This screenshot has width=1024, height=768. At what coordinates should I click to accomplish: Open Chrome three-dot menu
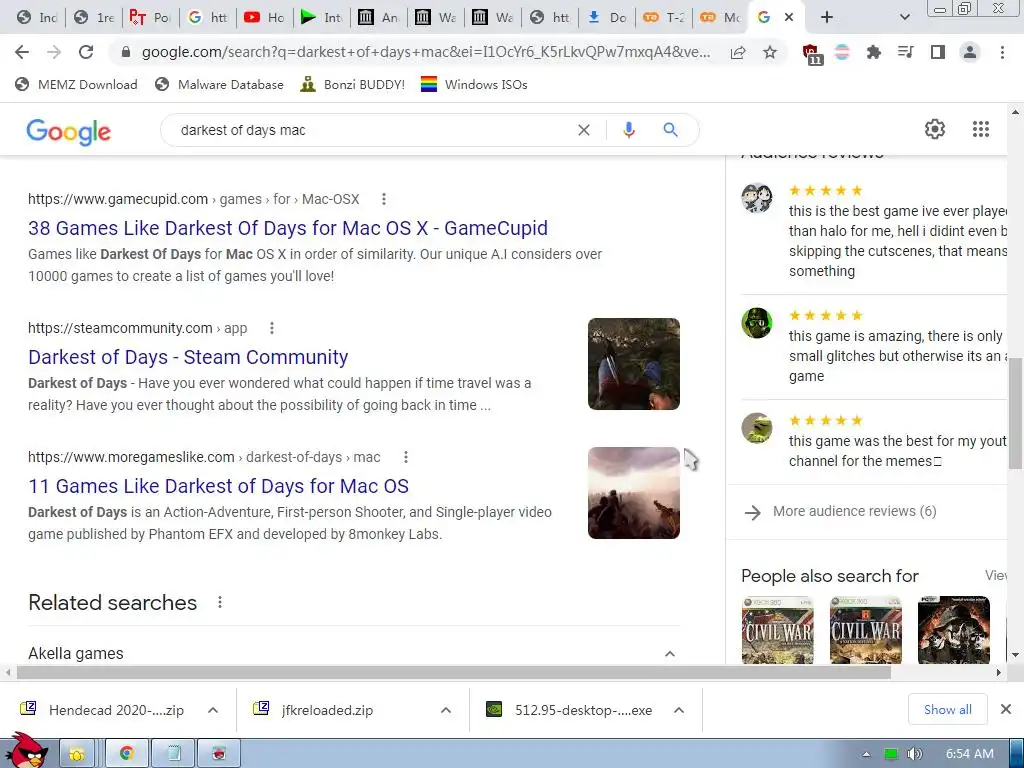(1002, 52)
